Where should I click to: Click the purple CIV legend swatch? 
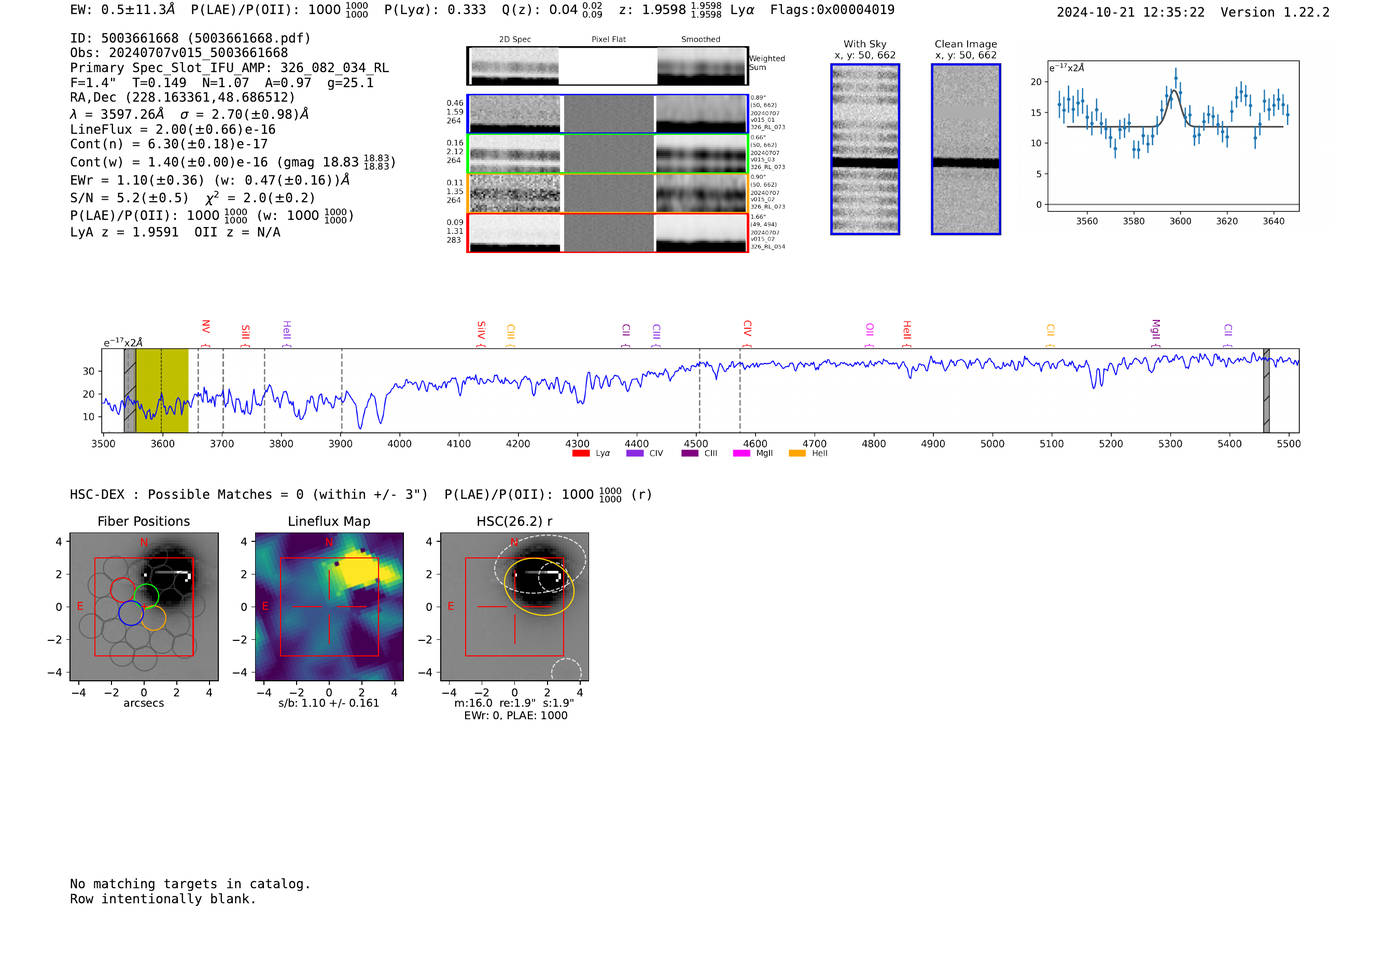[634, 454]
